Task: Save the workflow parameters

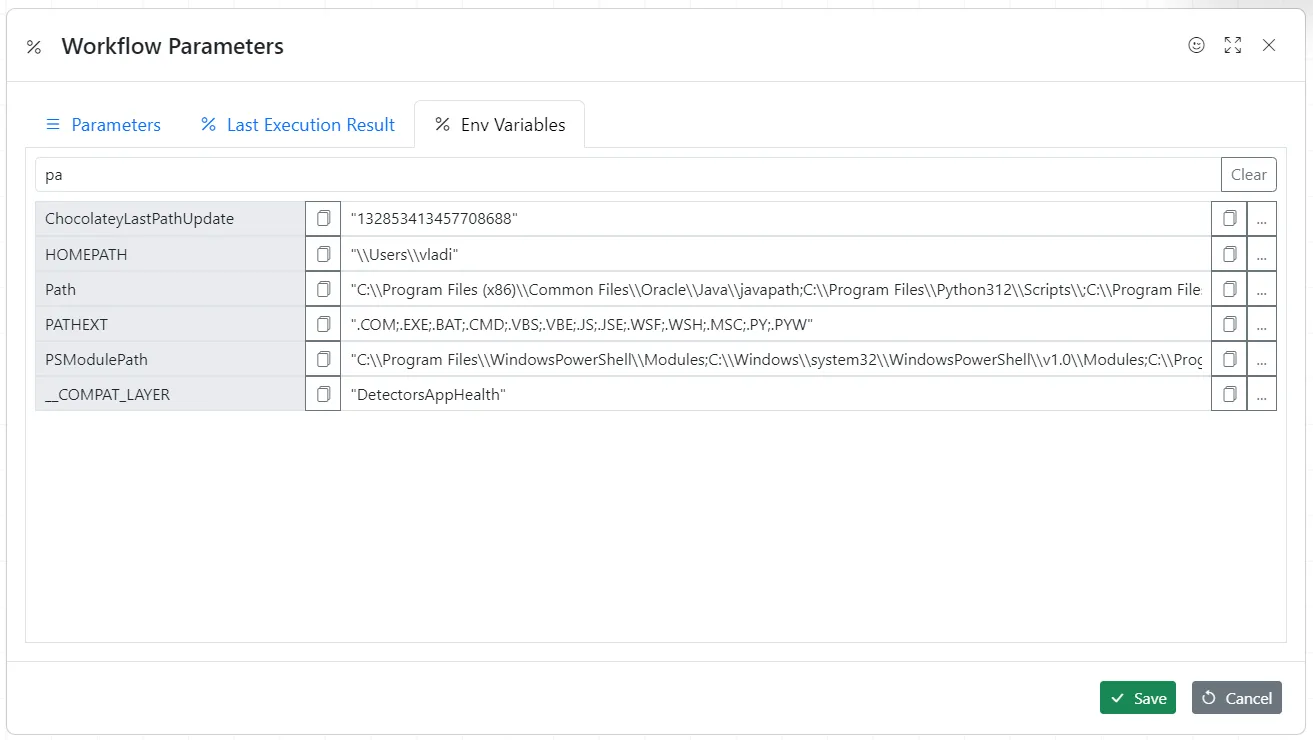Action: 1137,698
